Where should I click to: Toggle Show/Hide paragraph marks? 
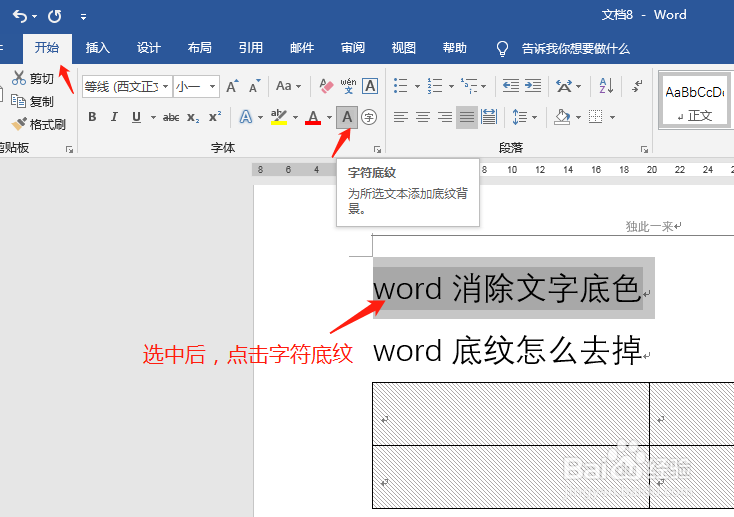tap(637, 86)
